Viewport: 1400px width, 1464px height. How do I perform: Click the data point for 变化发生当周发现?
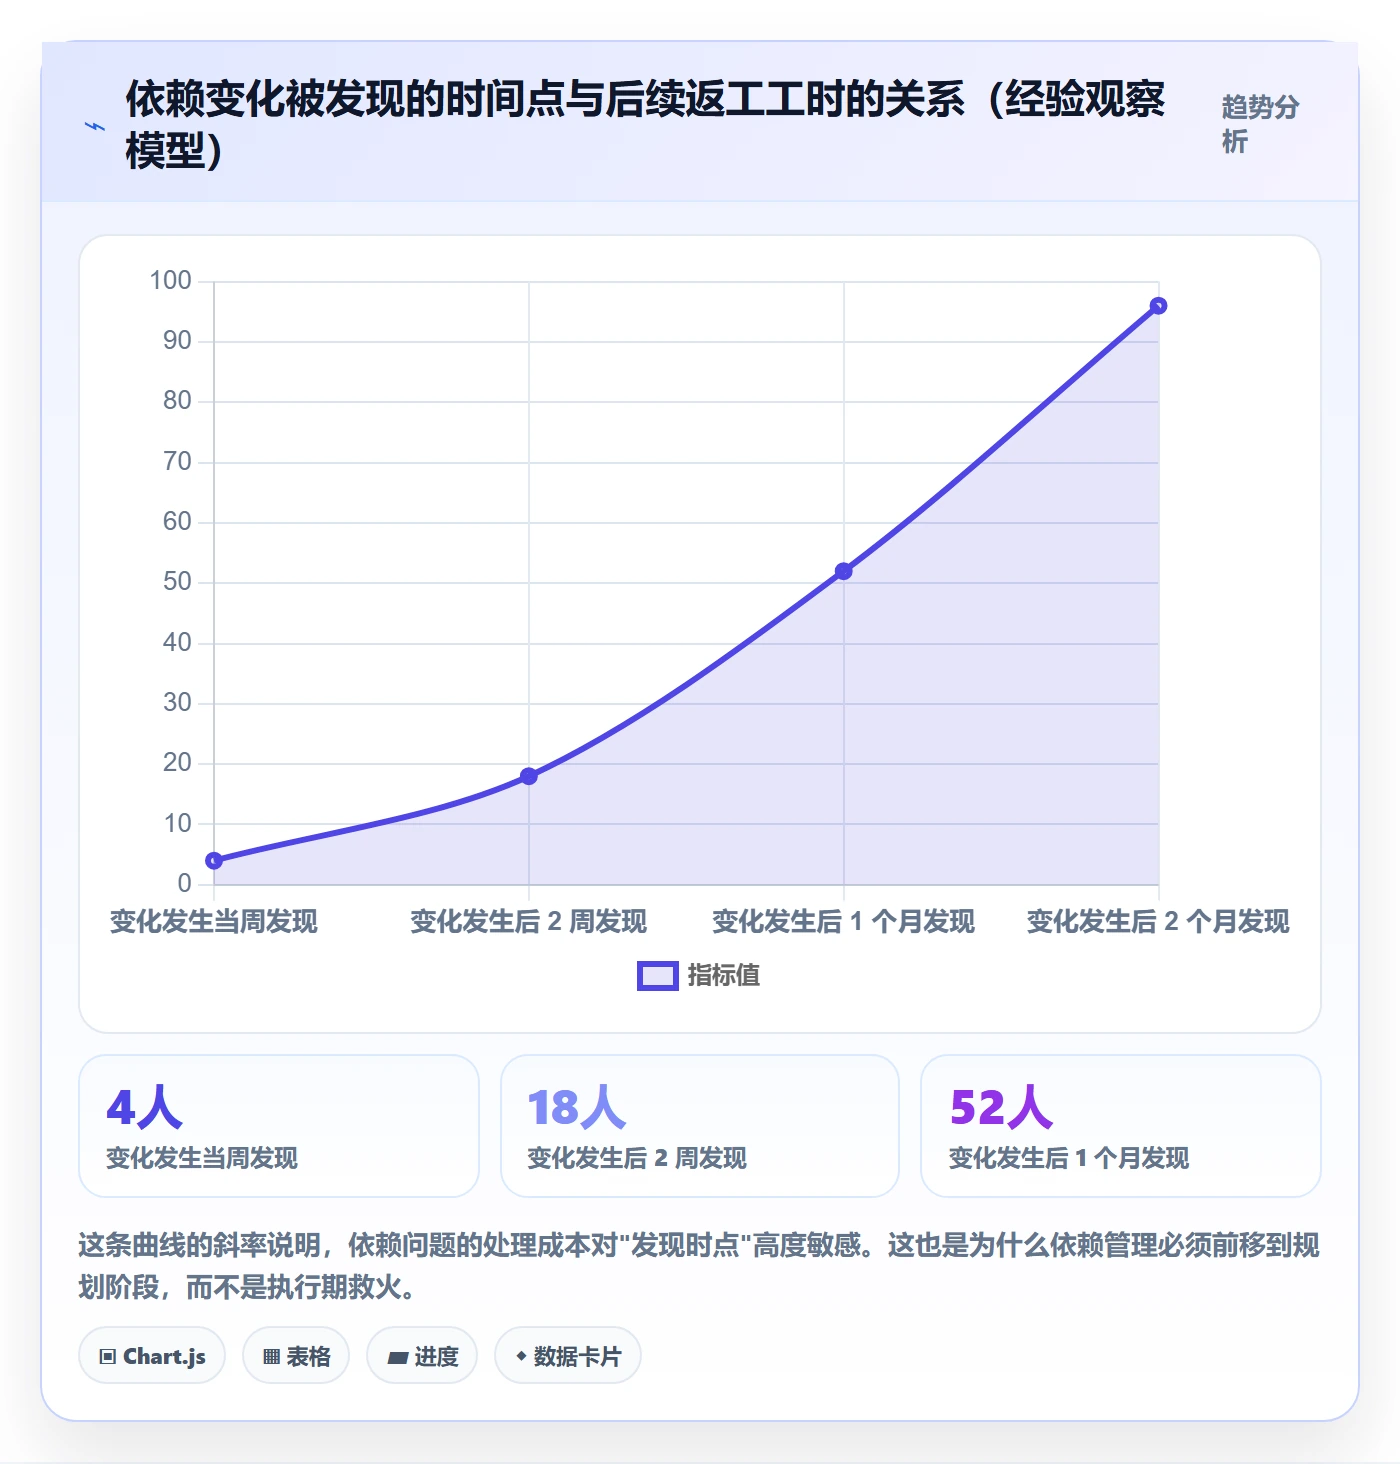214,861
